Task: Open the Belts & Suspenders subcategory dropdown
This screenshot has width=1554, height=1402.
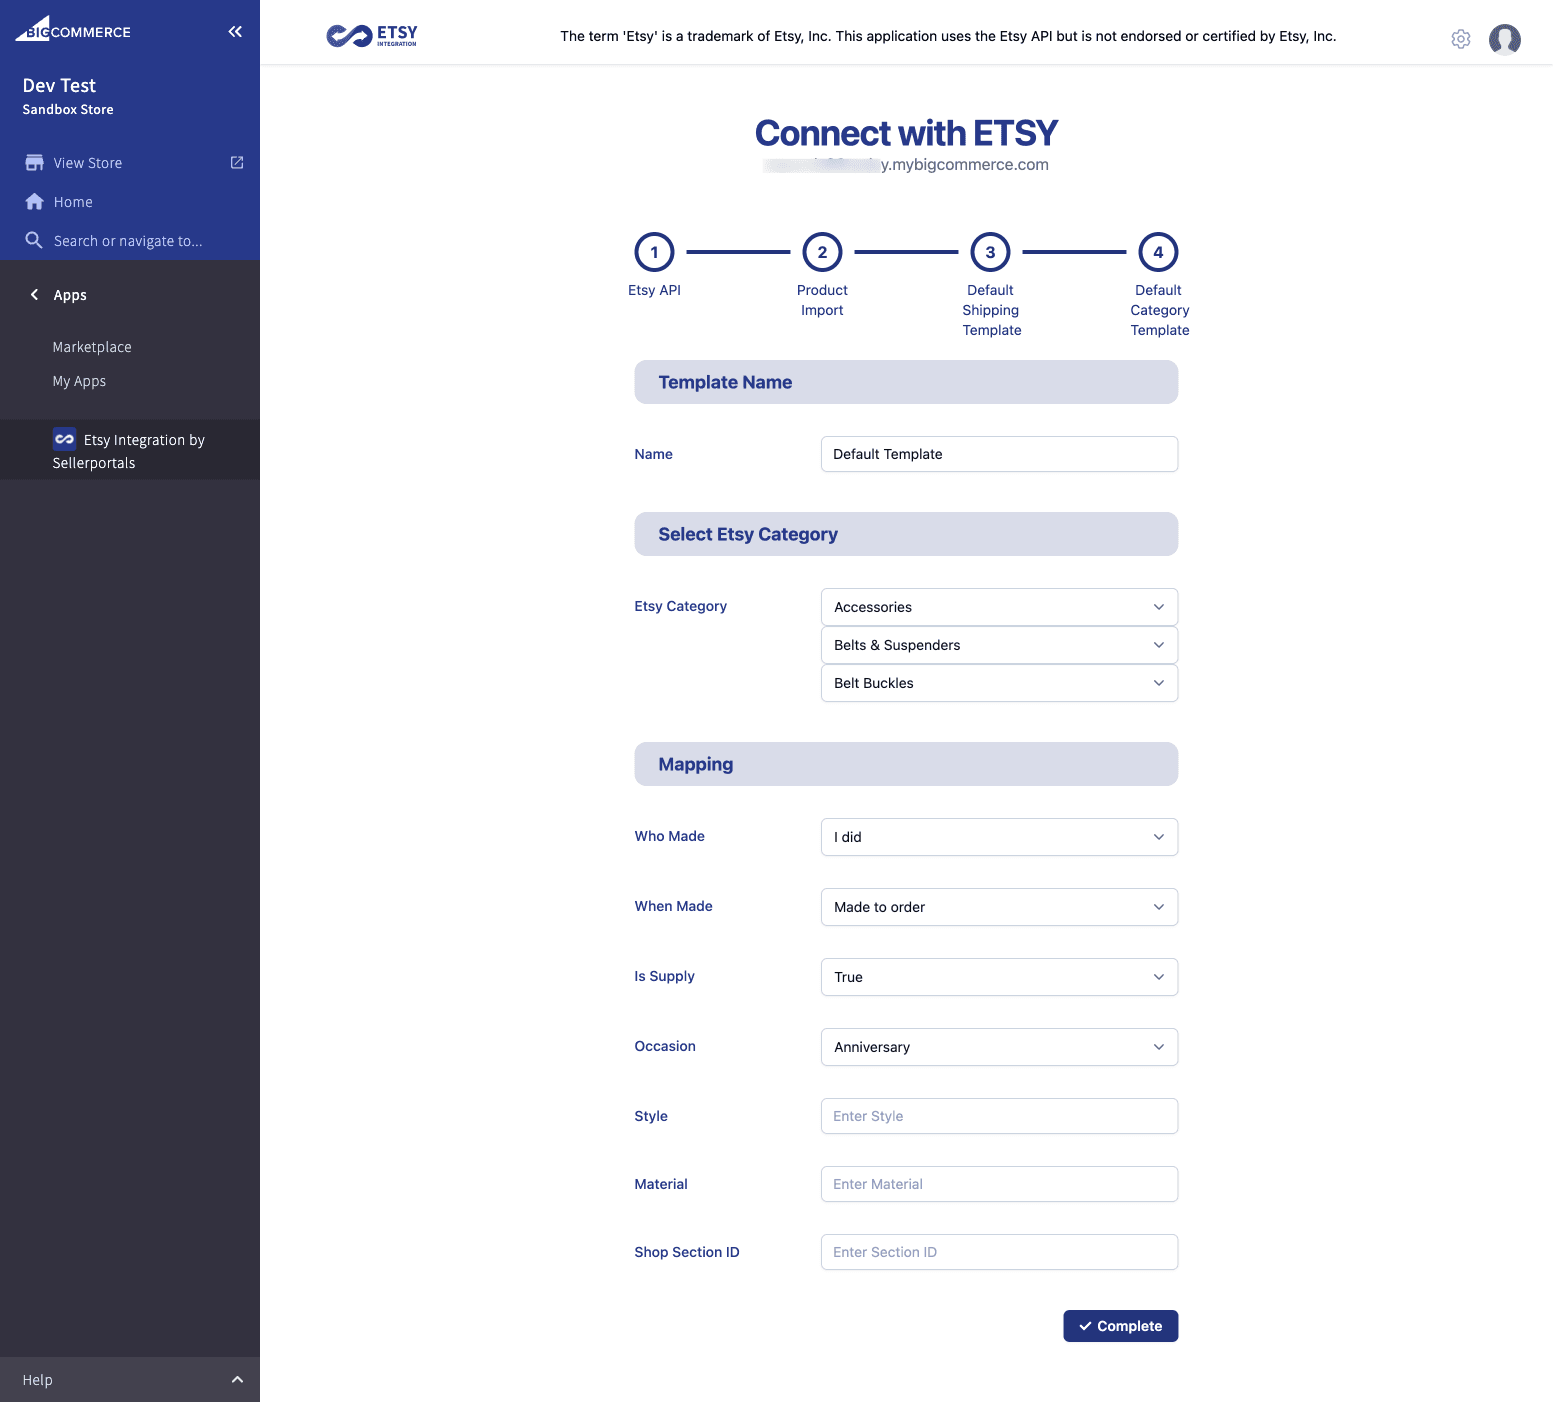Action: click(x=1000, y=645)
